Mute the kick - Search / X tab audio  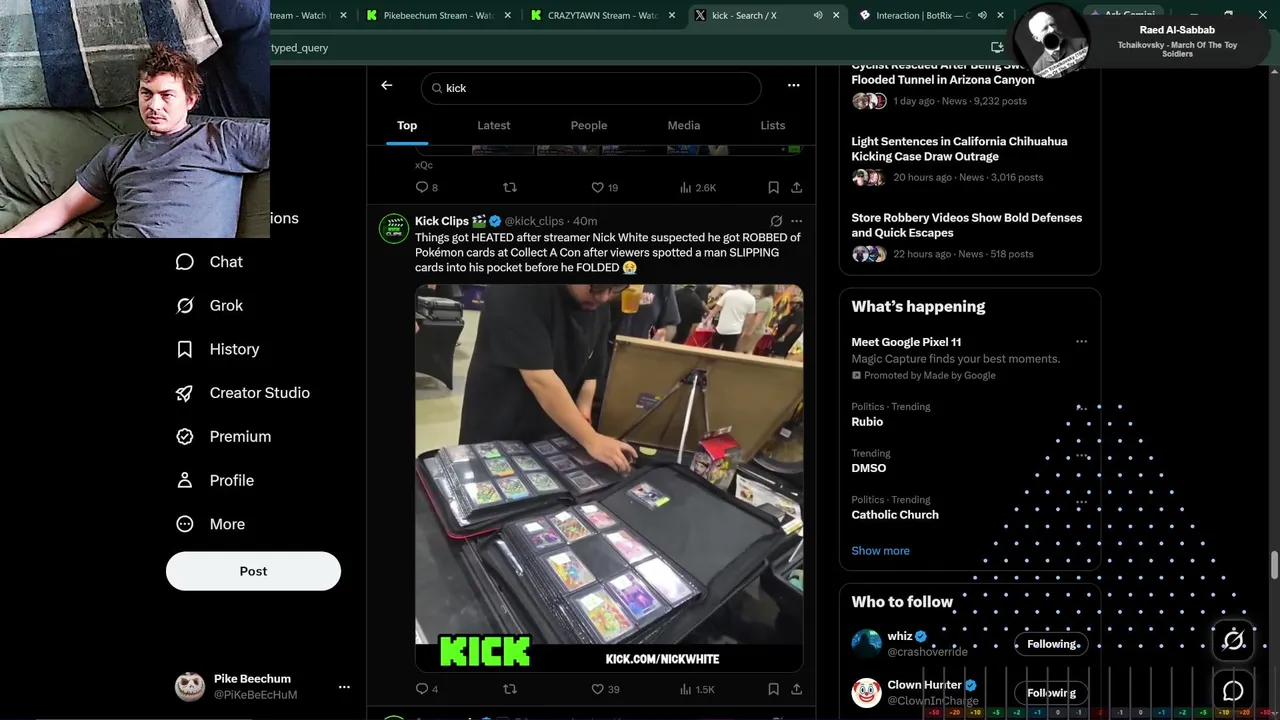[x=818, y=15]
